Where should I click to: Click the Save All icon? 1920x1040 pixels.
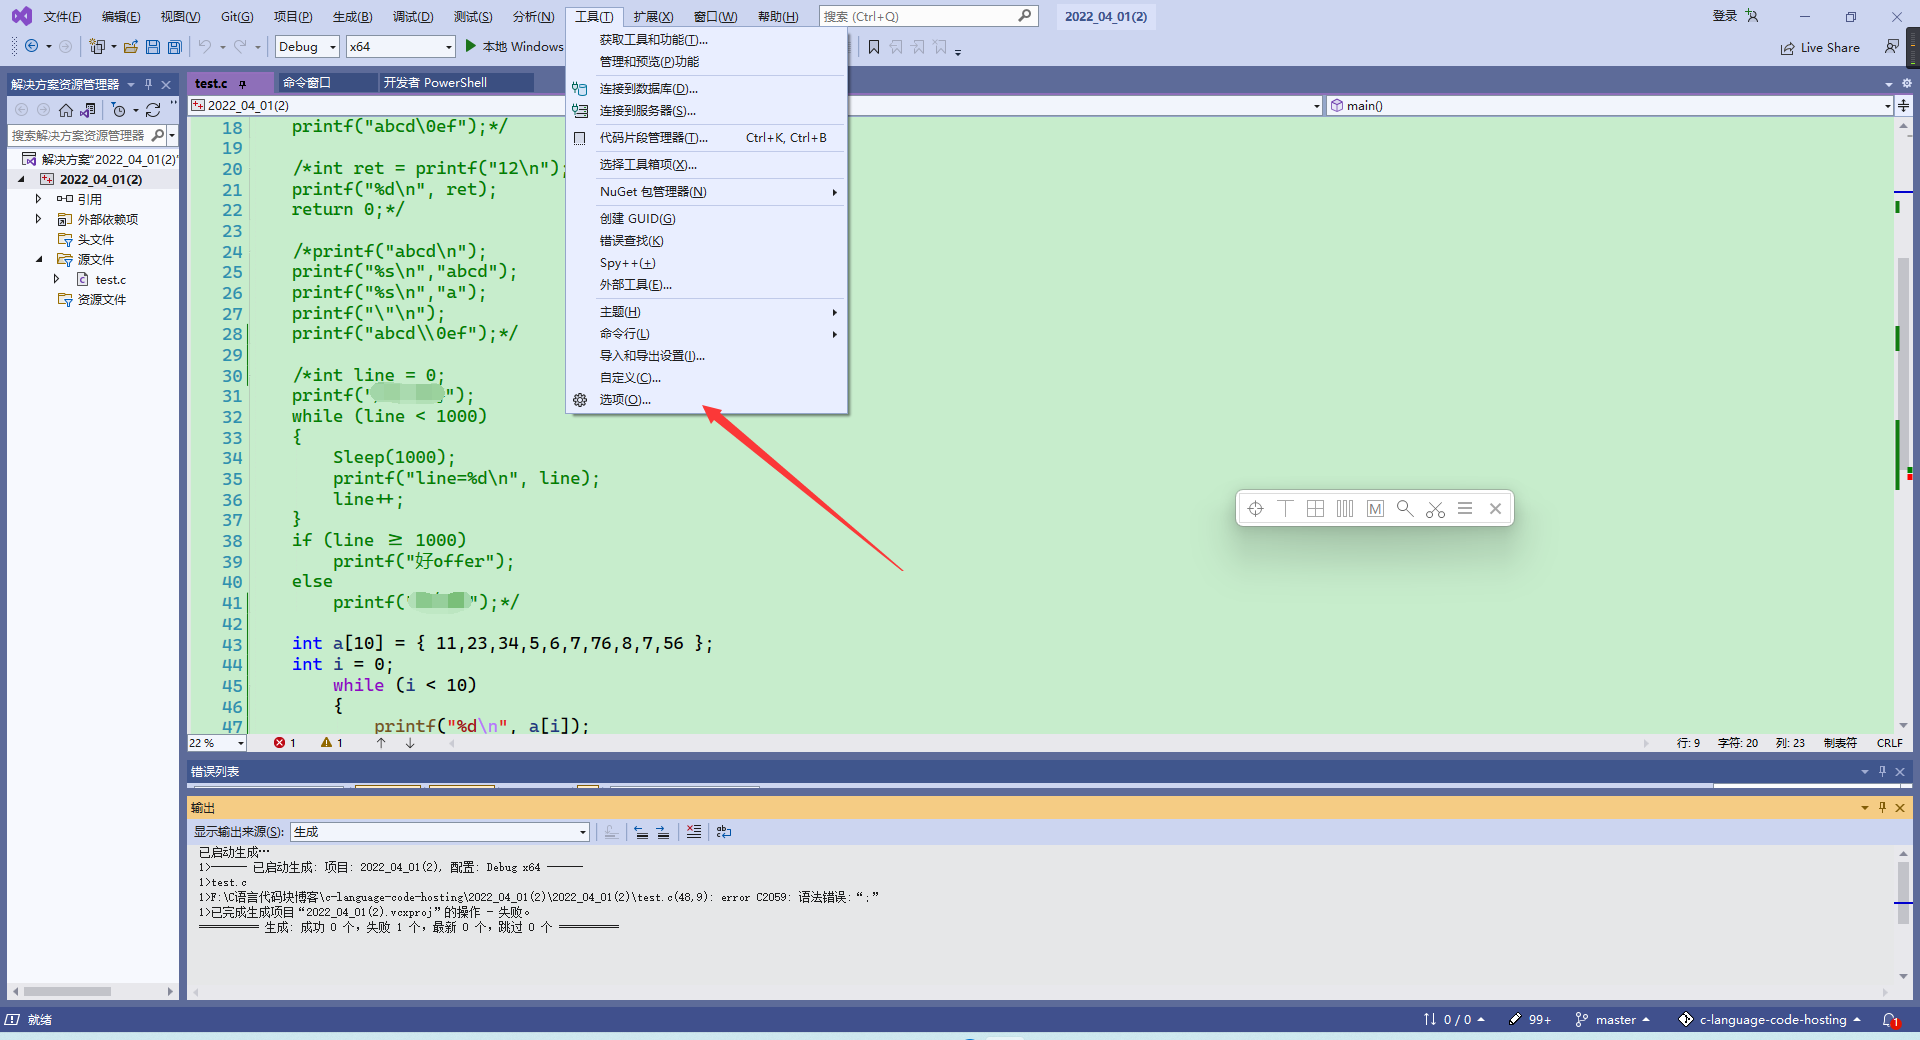(175, 46)
